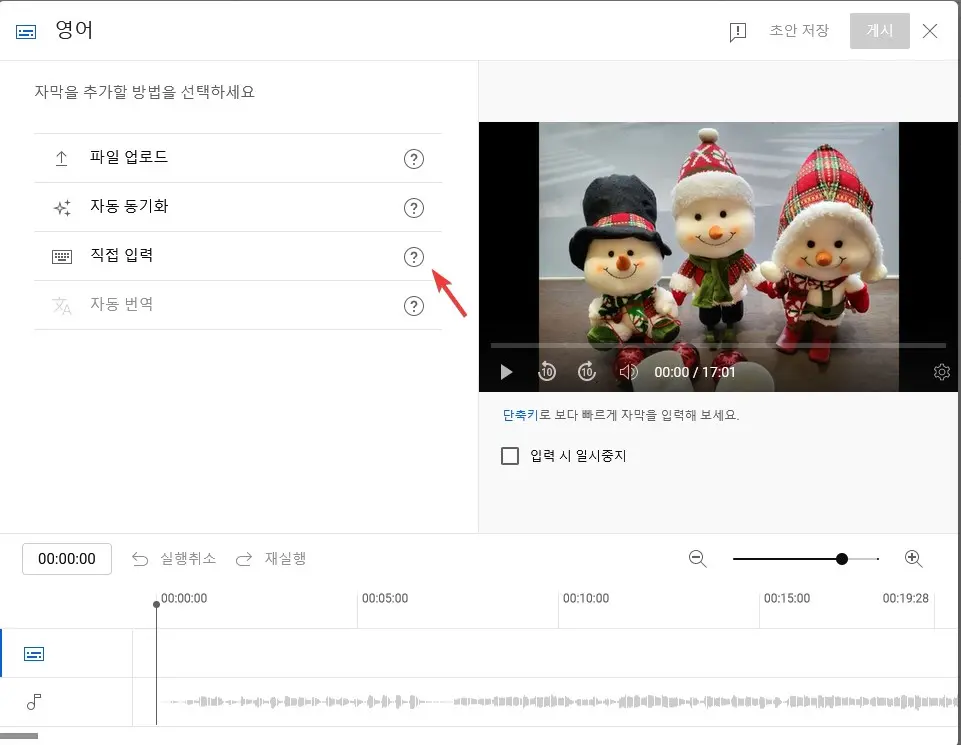Screen dimensions: 961x745
Task: Open help tooltip for 직접 입력
Action: click(x=414, y=256)
